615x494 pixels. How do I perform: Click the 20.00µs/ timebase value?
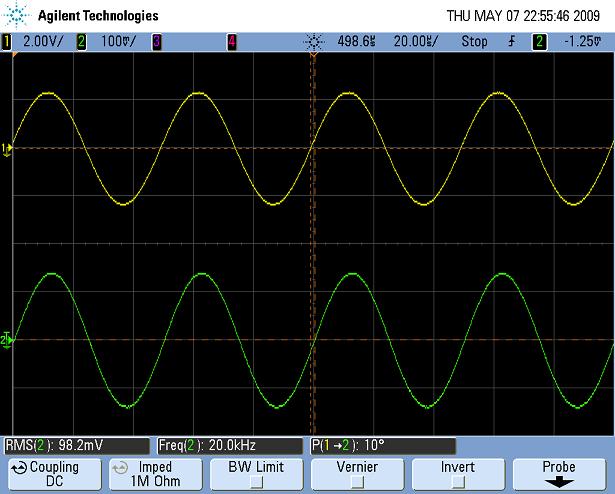click(x=416, y=41)
